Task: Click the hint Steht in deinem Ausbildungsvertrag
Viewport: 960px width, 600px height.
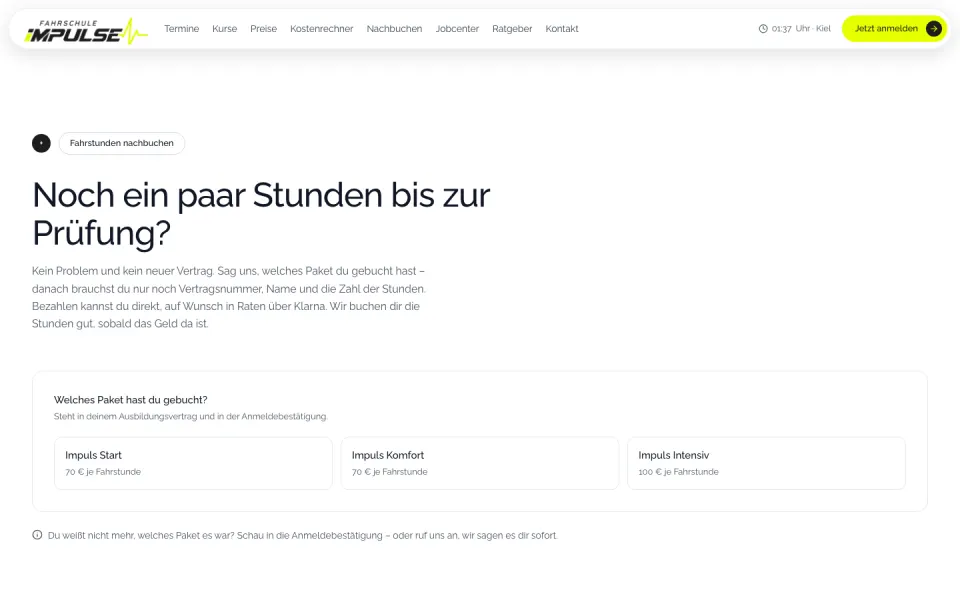Action: click(190, 416)
